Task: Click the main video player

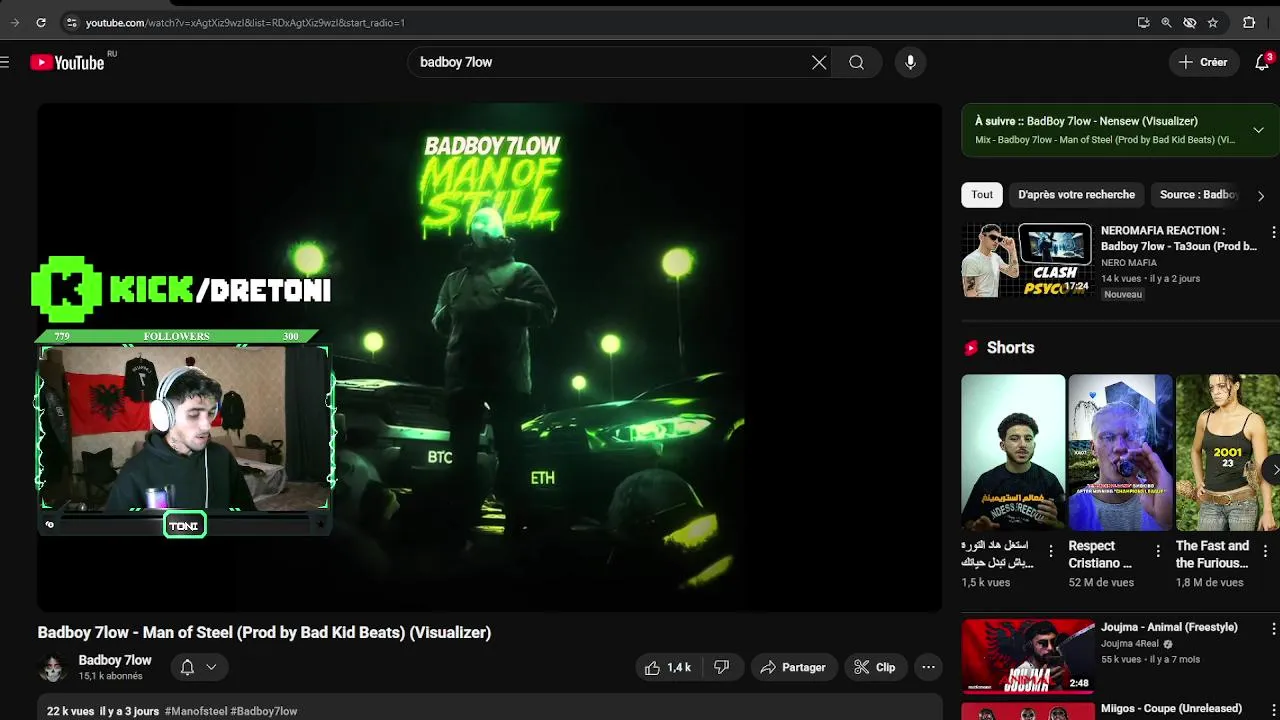Action: tap(490, 357)
